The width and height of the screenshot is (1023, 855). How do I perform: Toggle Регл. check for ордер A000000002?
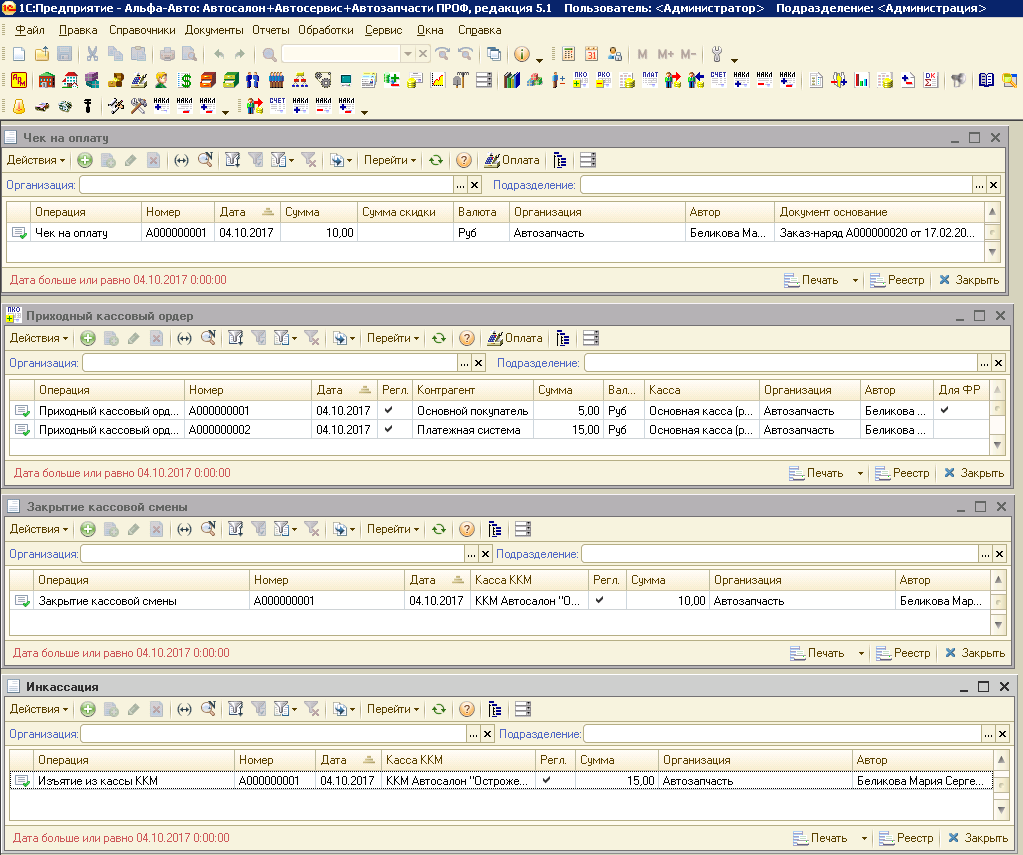coord(389,429)
